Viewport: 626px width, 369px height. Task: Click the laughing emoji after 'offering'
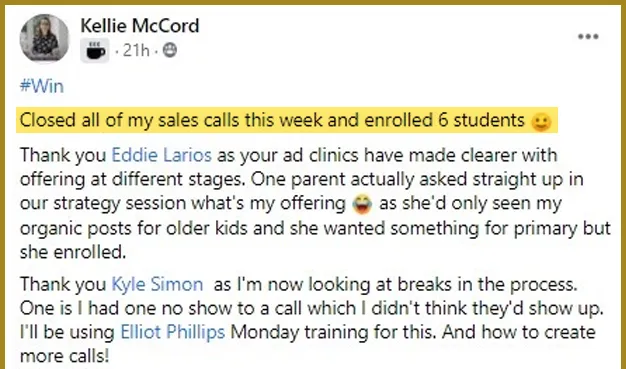(362, 204)
